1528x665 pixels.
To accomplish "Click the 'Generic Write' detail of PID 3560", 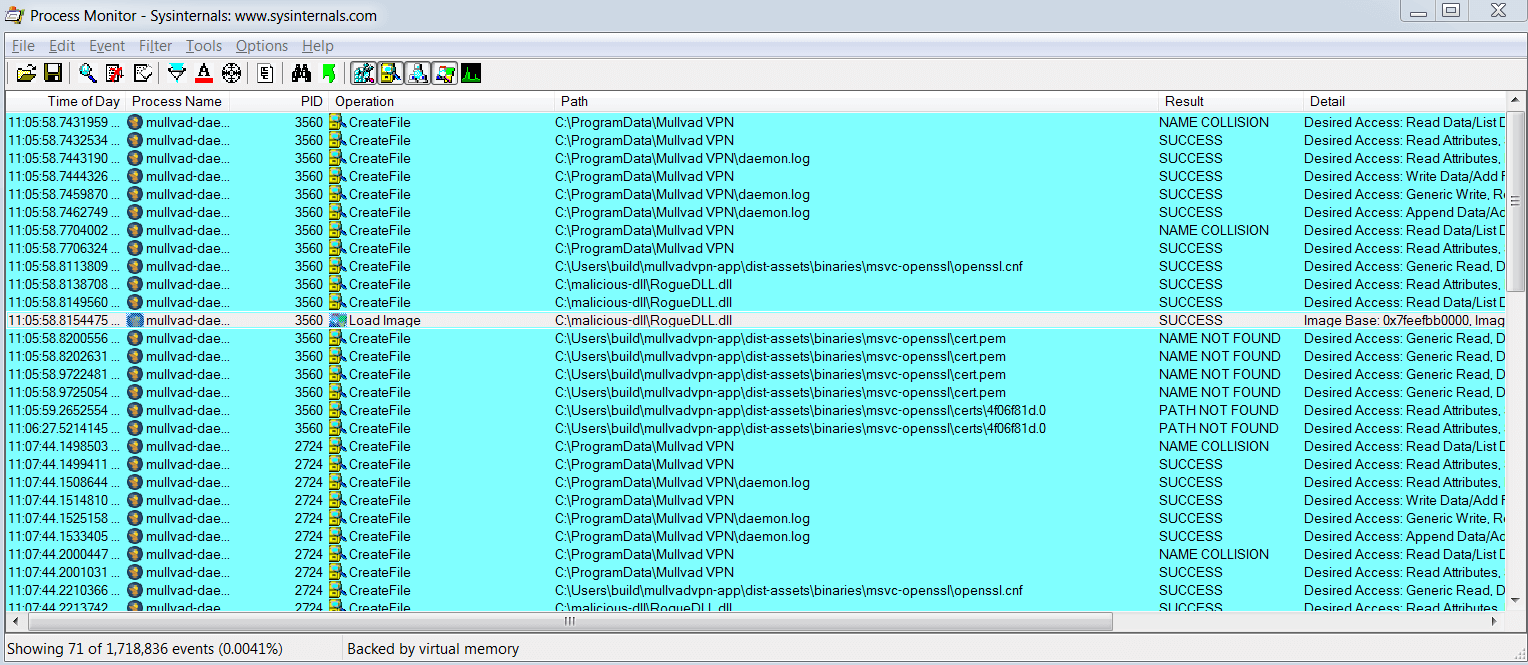I will (x=1404, y=194).
